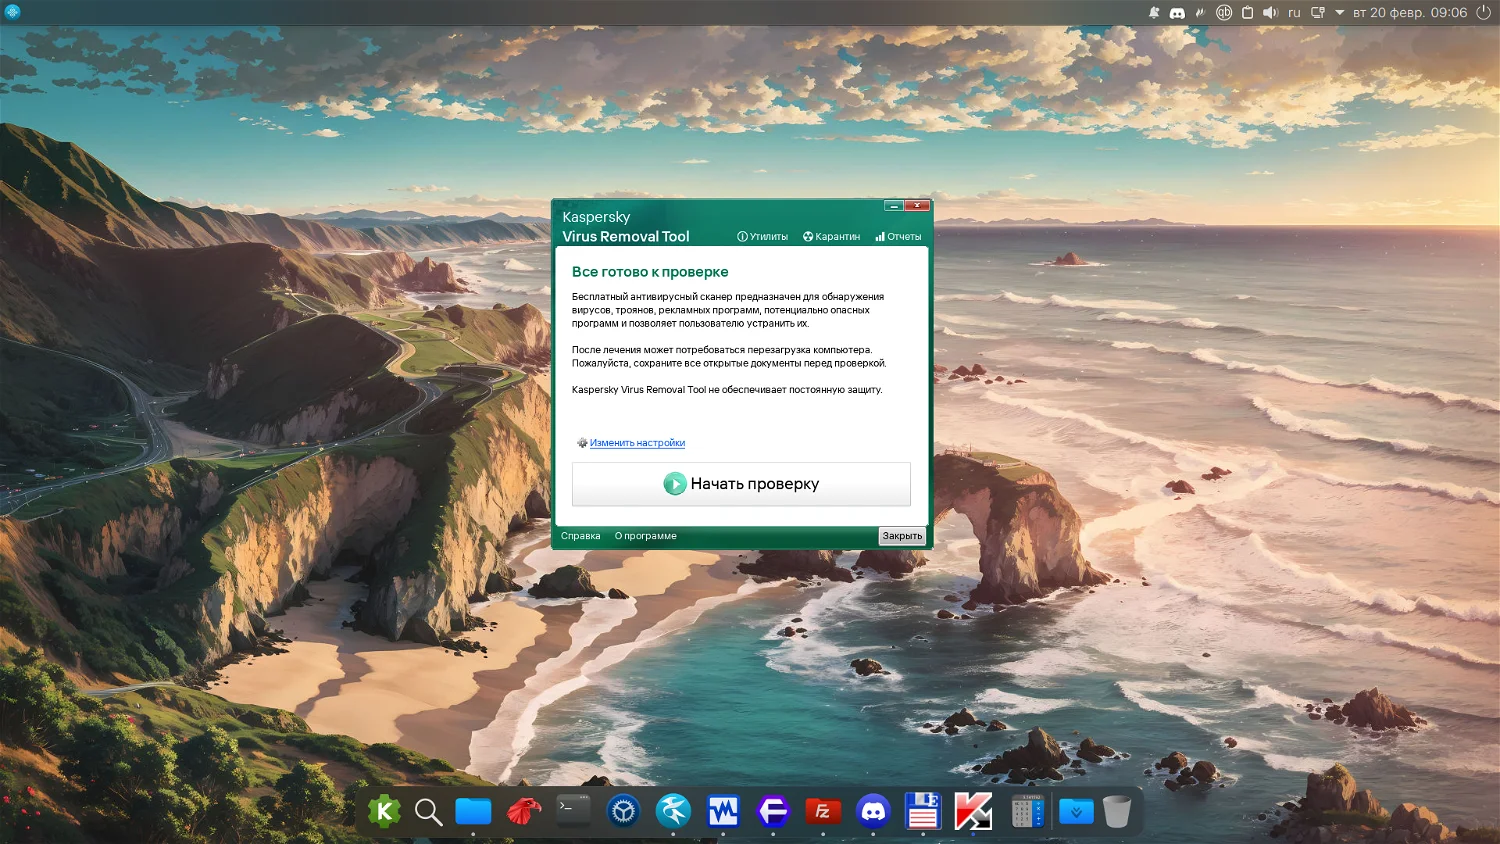Open the magnifier search icon in dock
1500x844 pixels.
pyautogui.click(x=429, y=812)
